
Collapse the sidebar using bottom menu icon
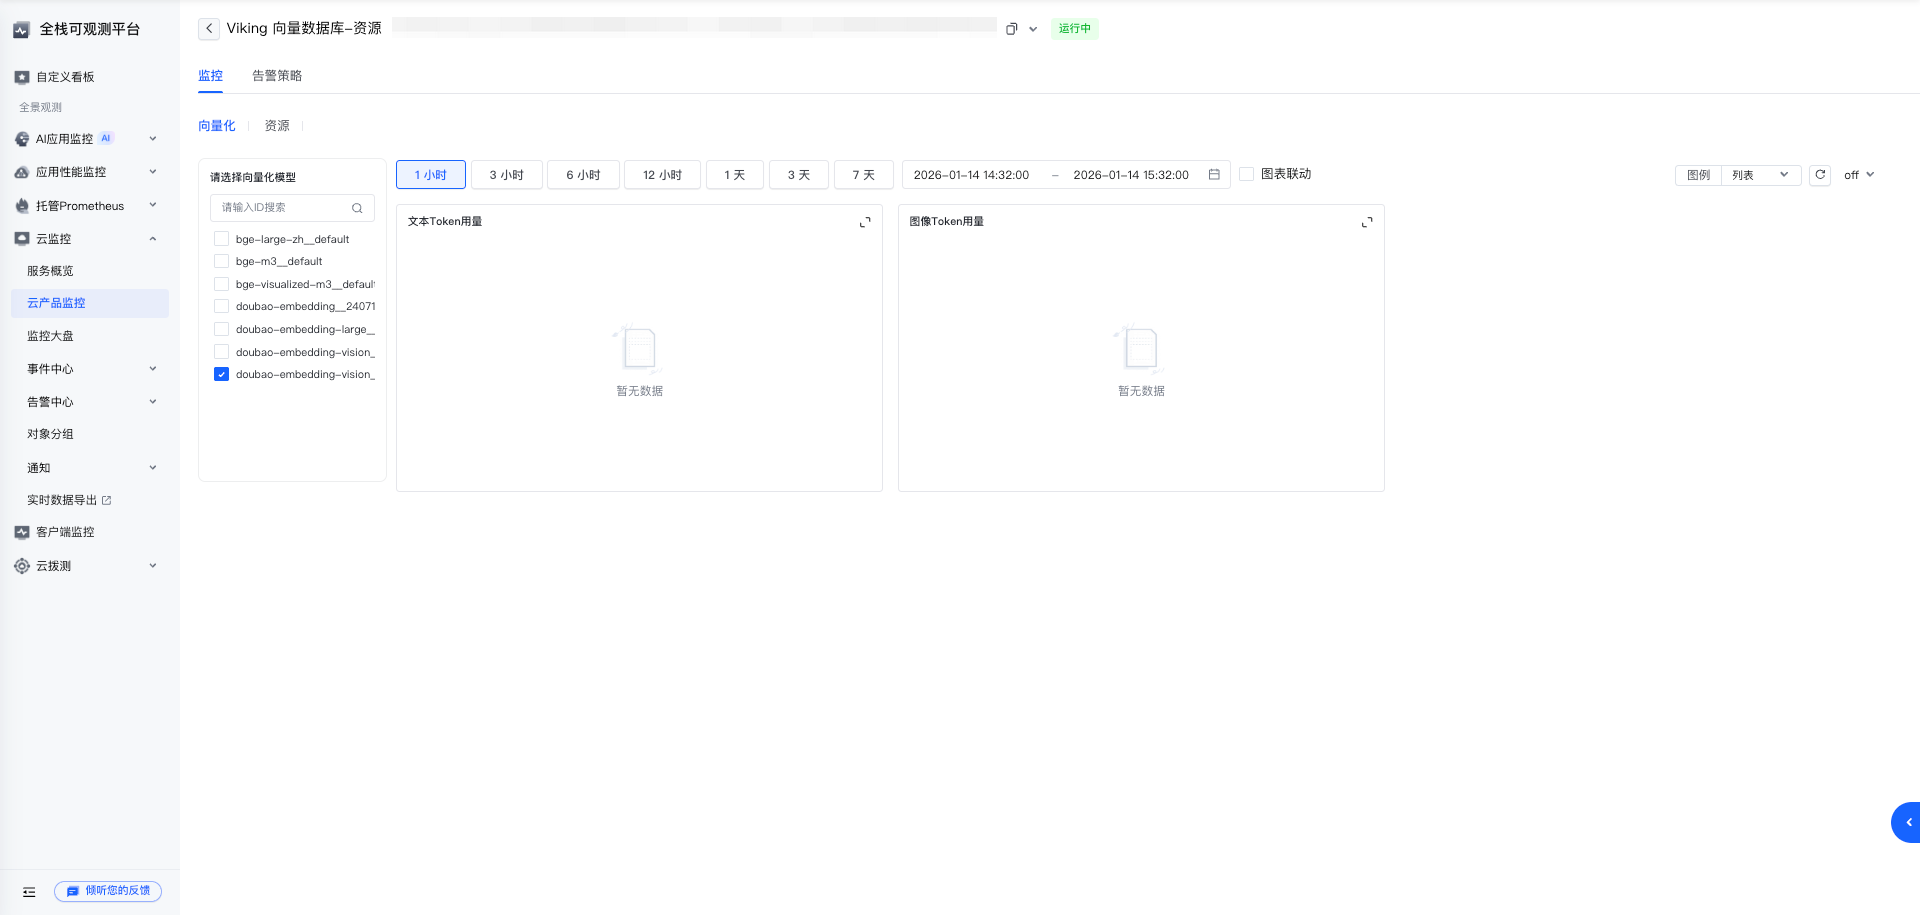[x=29, y=892]
